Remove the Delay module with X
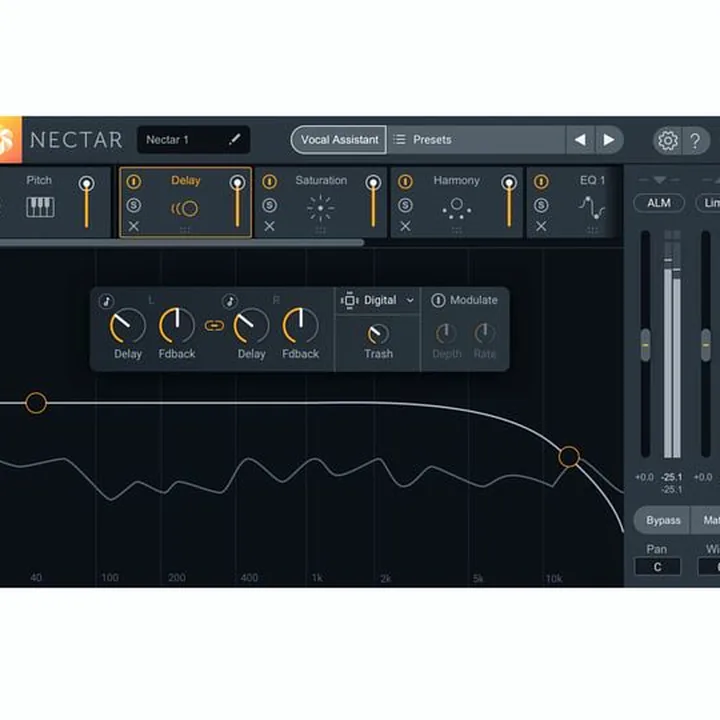 (x=134, y=226)
